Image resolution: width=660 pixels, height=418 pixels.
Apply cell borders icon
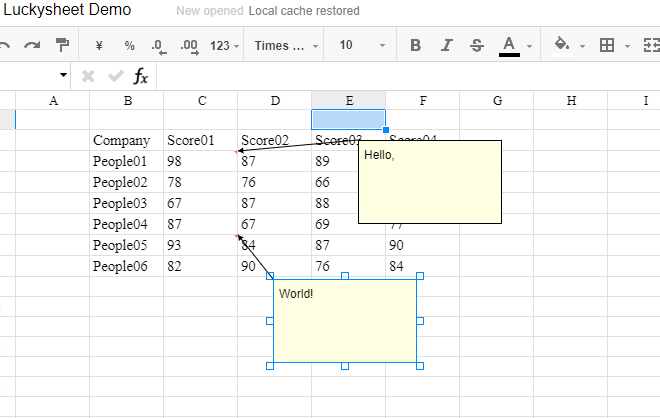pos(607,45)
